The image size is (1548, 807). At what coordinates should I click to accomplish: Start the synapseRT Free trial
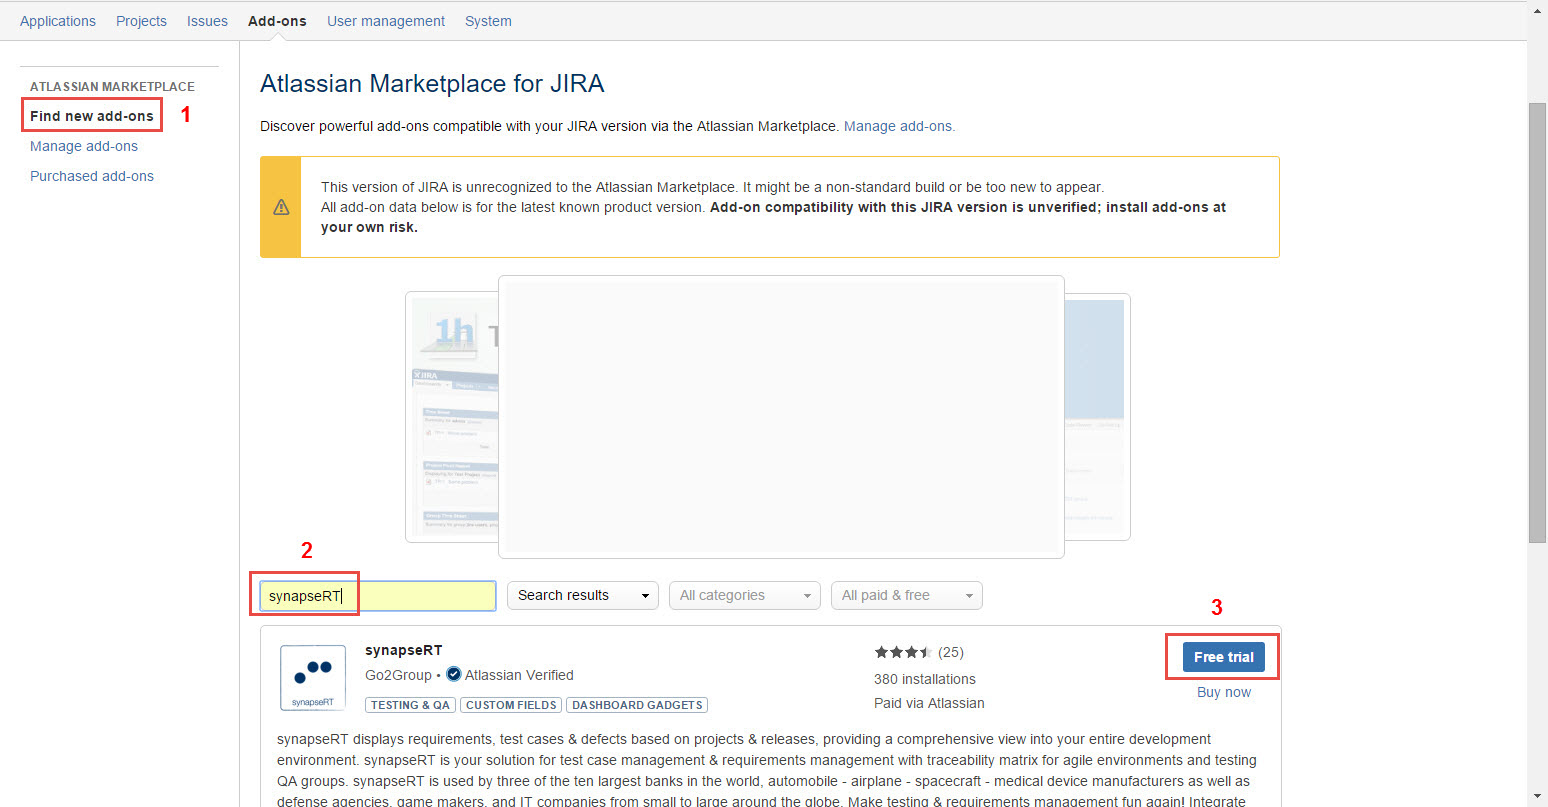point(1223,657)
